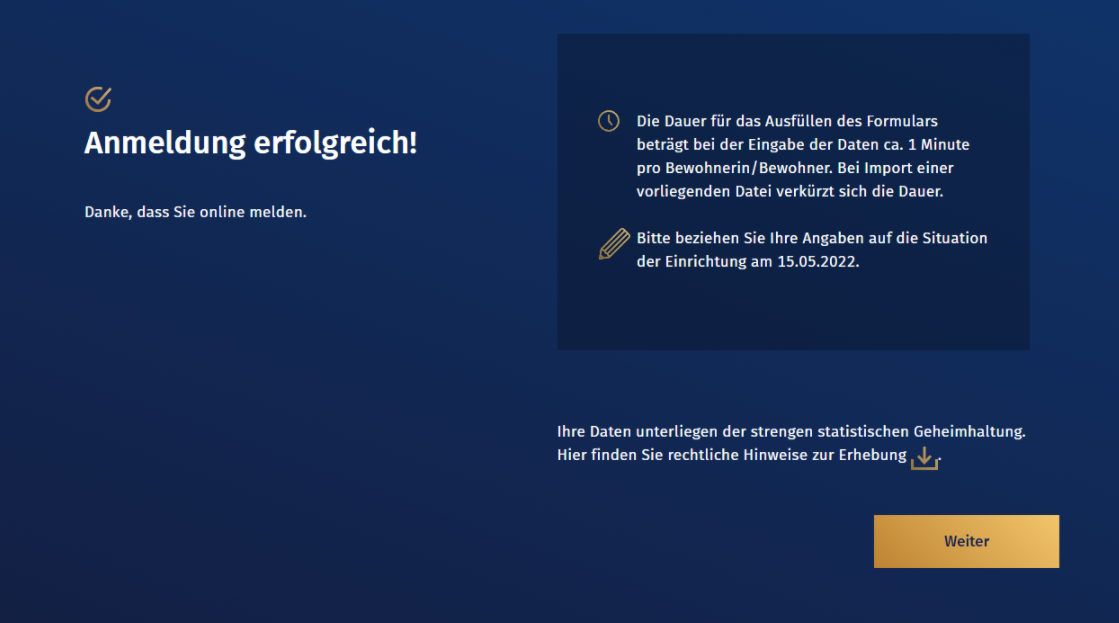Click the text 'Danke, dass Sie online melden.'

click(x=195, y=211)
